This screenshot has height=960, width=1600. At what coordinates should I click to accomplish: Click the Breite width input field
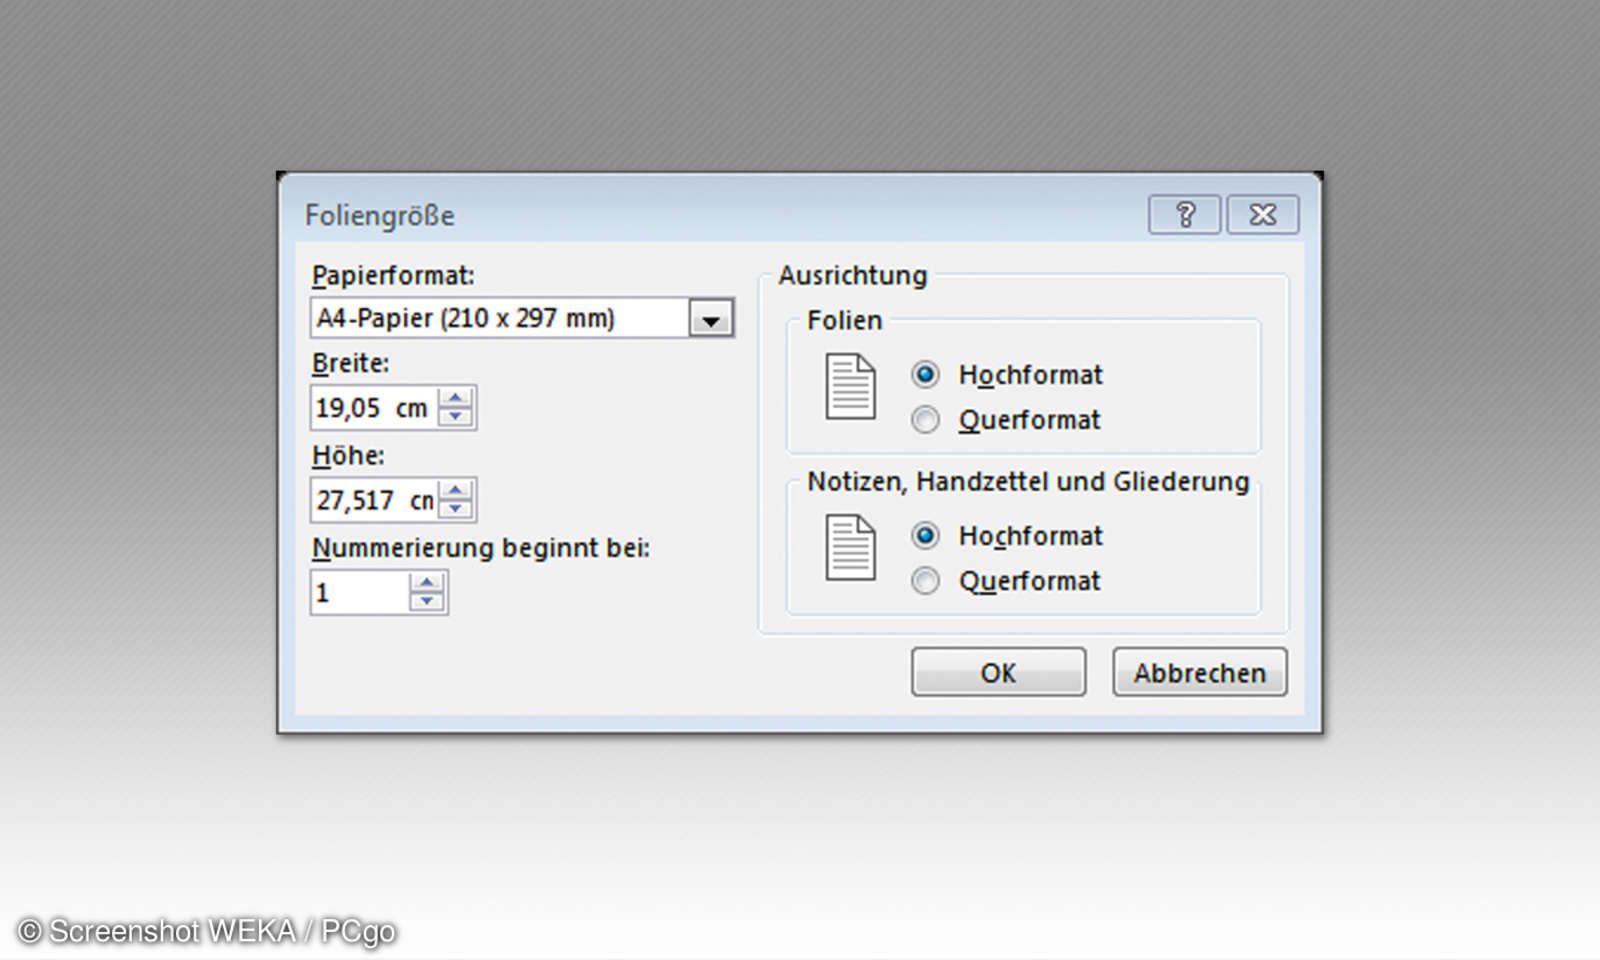pyautogui.click(x=374, y=408)
